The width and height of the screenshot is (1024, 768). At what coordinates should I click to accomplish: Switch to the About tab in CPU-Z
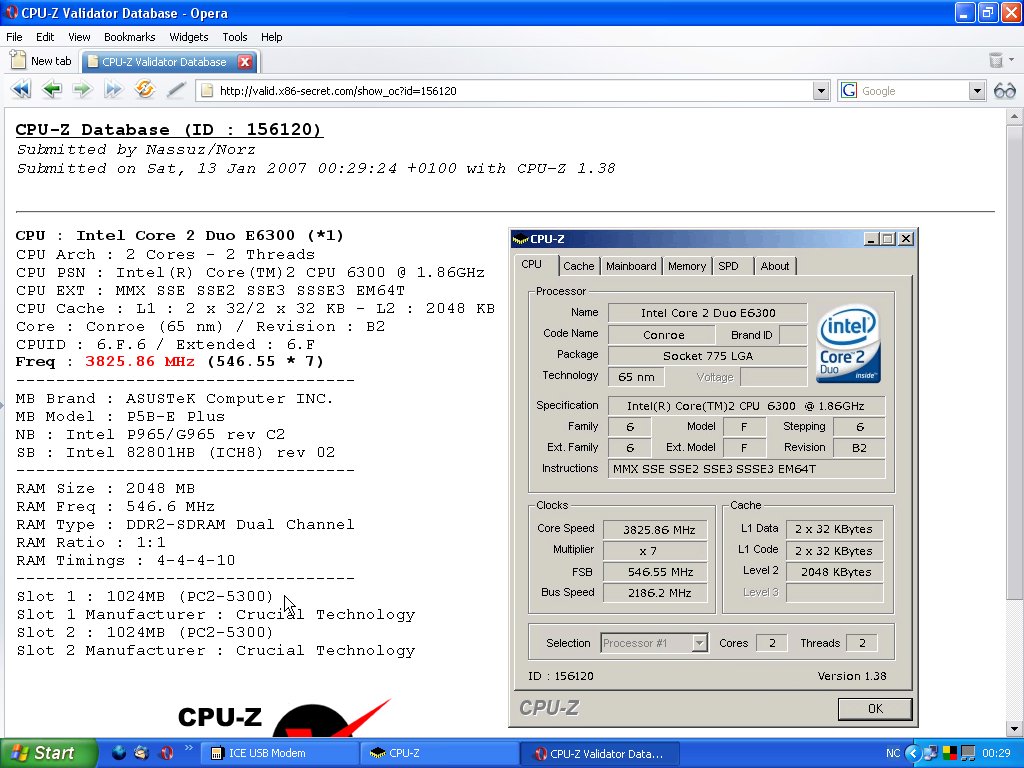pos(775,266)
